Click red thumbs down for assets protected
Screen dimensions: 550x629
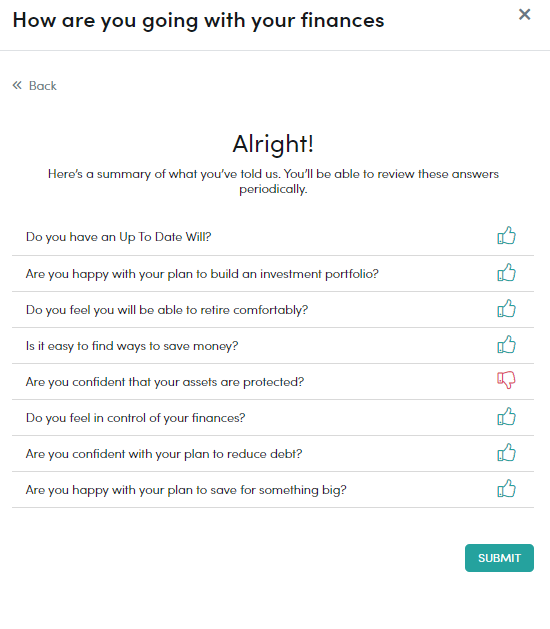coord(506,380)
